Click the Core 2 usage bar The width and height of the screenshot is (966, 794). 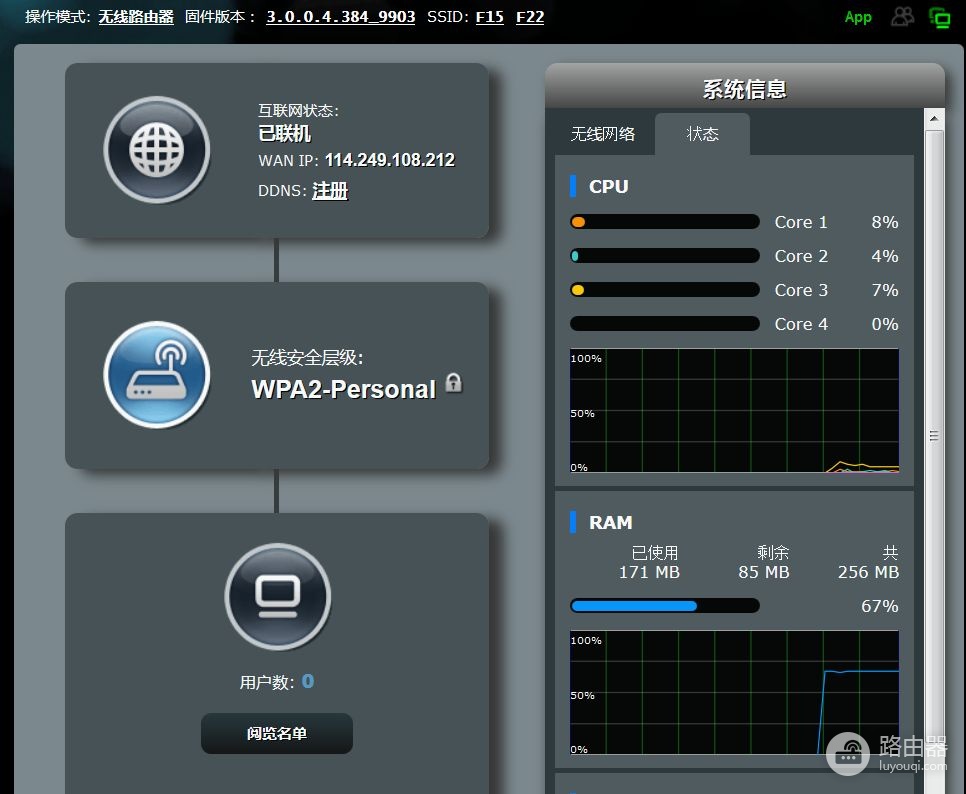pyautogui.click(x=665, y=256)
